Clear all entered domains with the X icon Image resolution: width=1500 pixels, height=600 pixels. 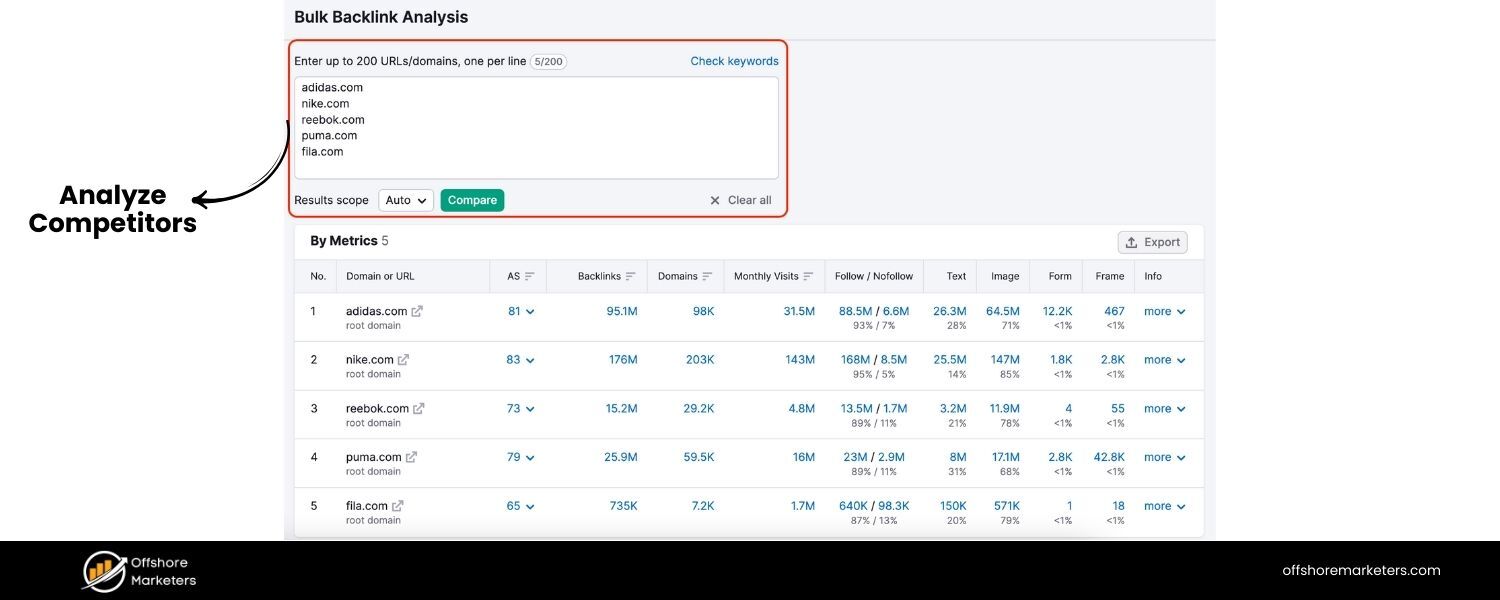[713, 200]
